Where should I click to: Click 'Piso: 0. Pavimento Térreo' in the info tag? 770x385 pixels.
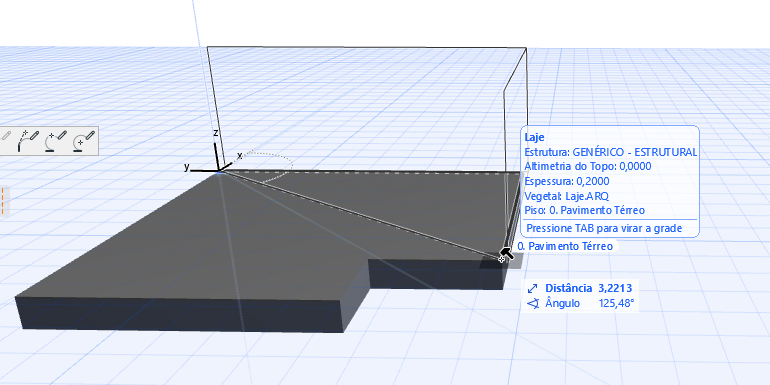coord(584,210)
